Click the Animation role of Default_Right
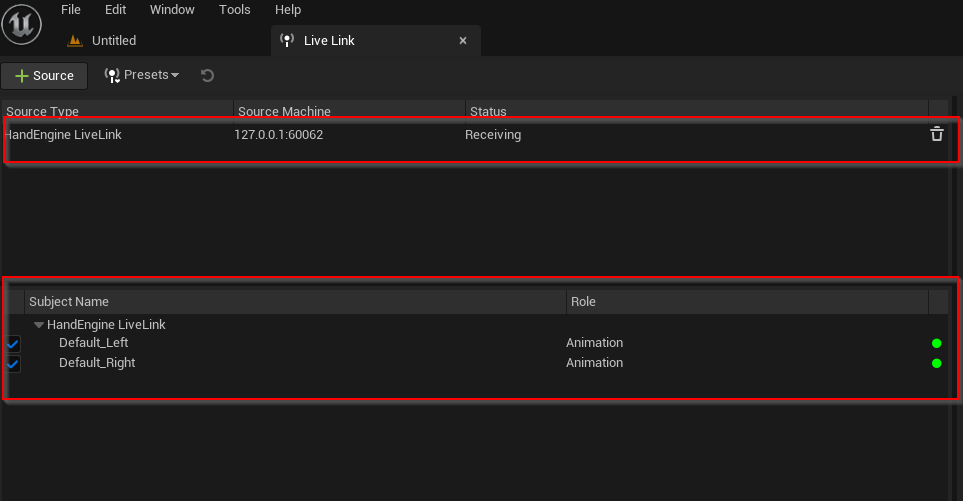This screenshot has width=963, height=501. 595,363
